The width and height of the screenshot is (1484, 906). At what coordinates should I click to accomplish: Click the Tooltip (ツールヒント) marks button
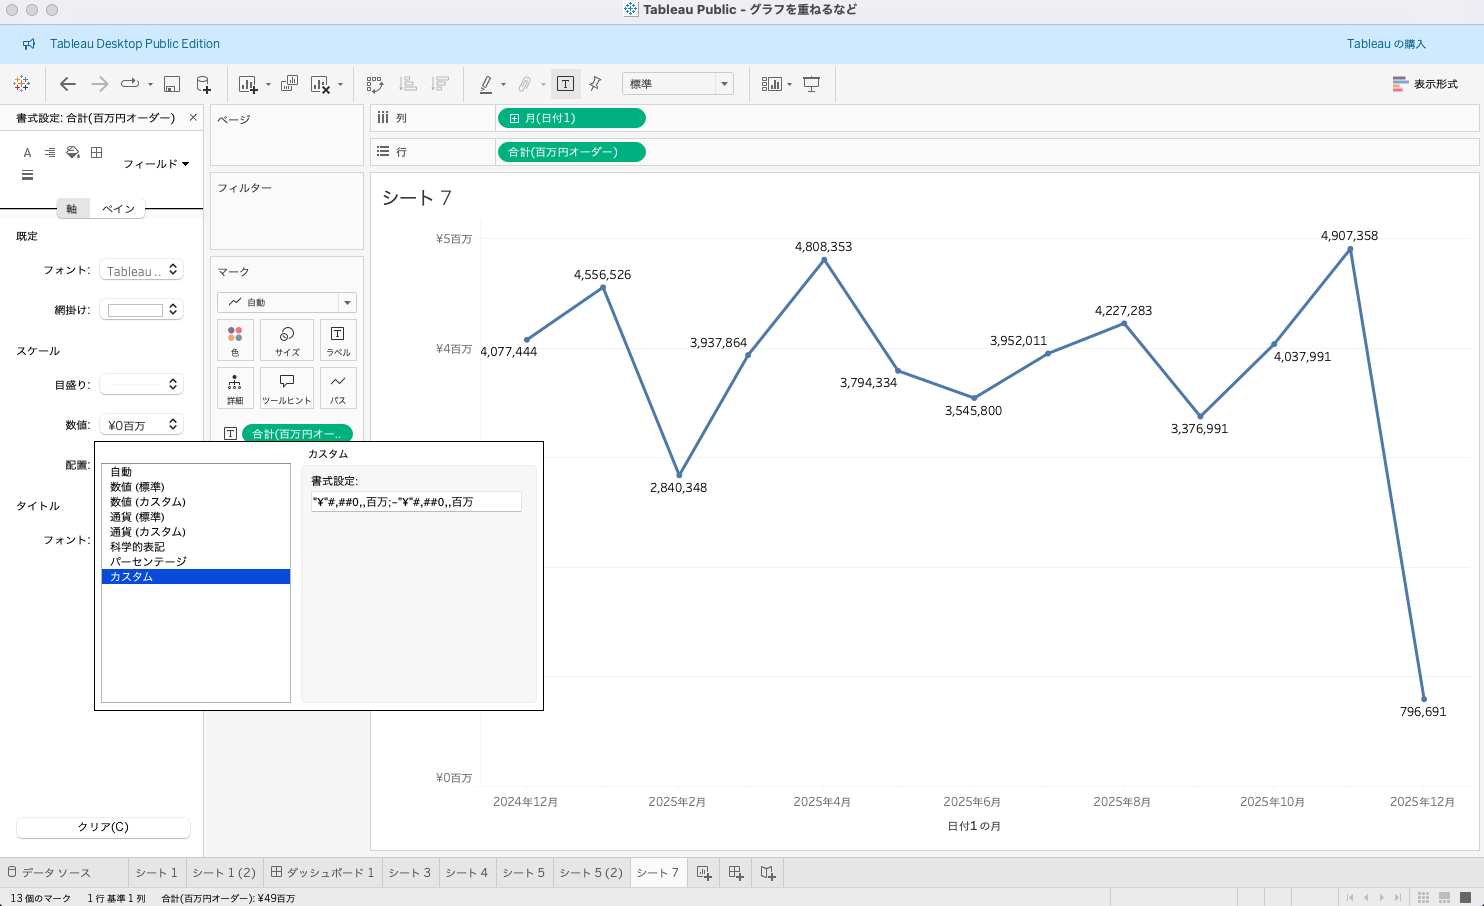tap(287, 388)
